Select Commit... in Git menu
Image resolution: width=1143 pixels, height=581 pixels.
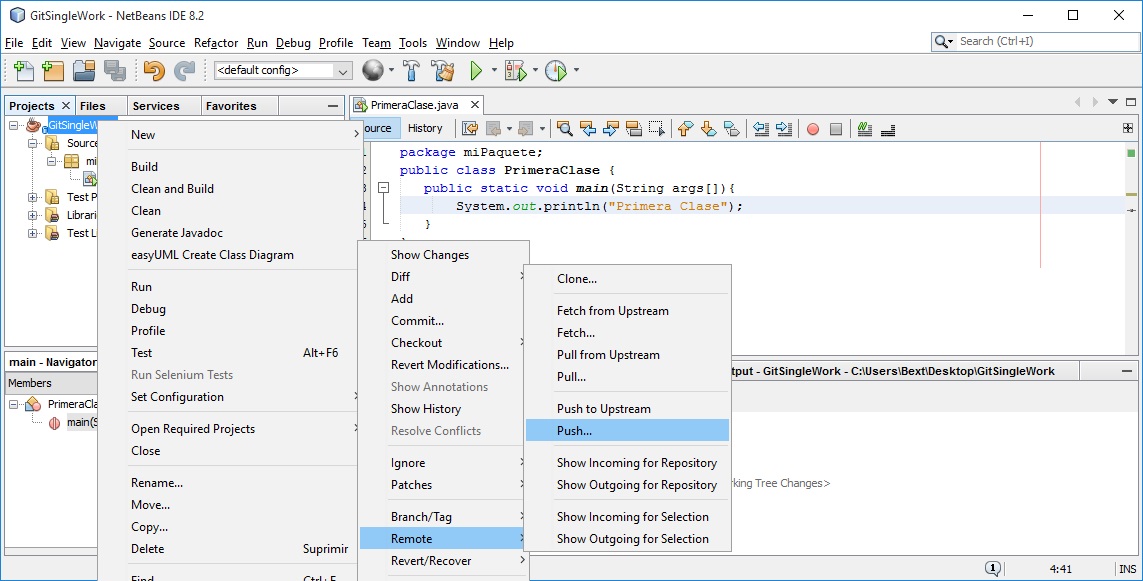click(x=443, y=321)
